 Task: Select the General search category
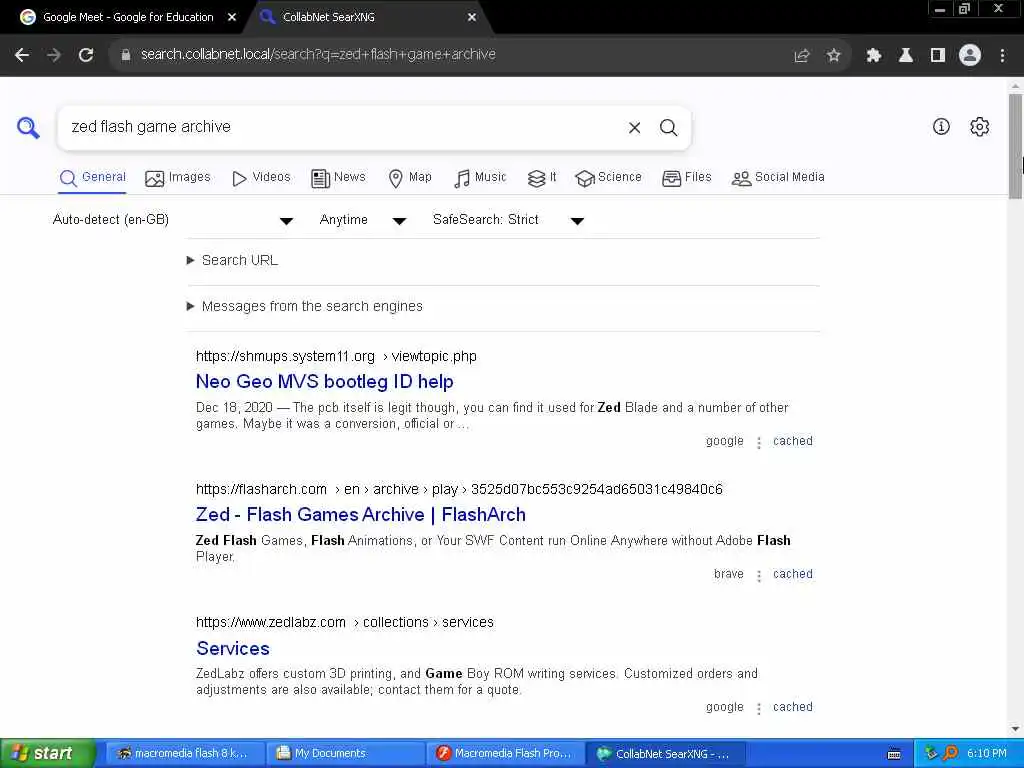pos(92,178)
